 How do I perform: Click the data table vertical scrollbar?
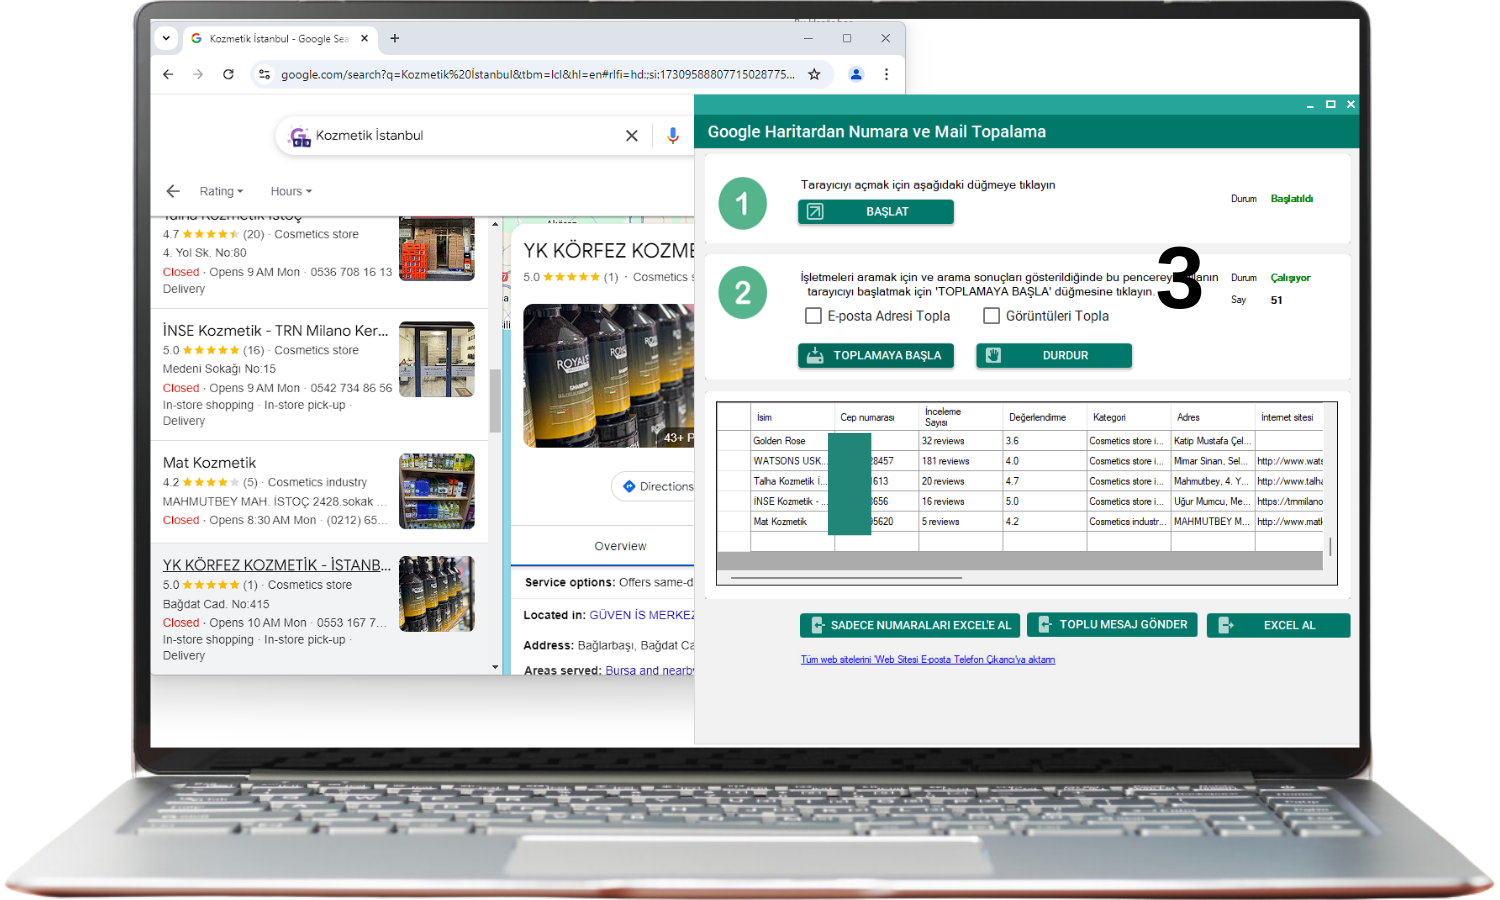(x=1330, y=546)
